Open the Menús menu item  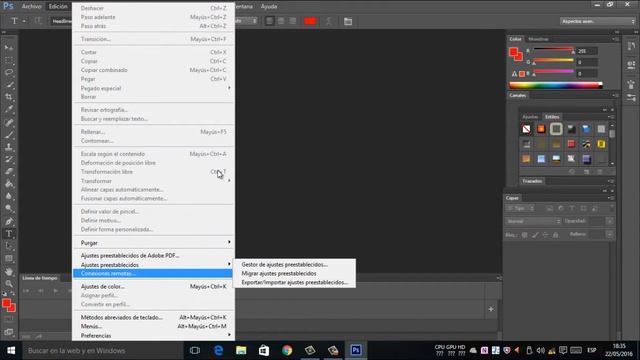(153, 326)
